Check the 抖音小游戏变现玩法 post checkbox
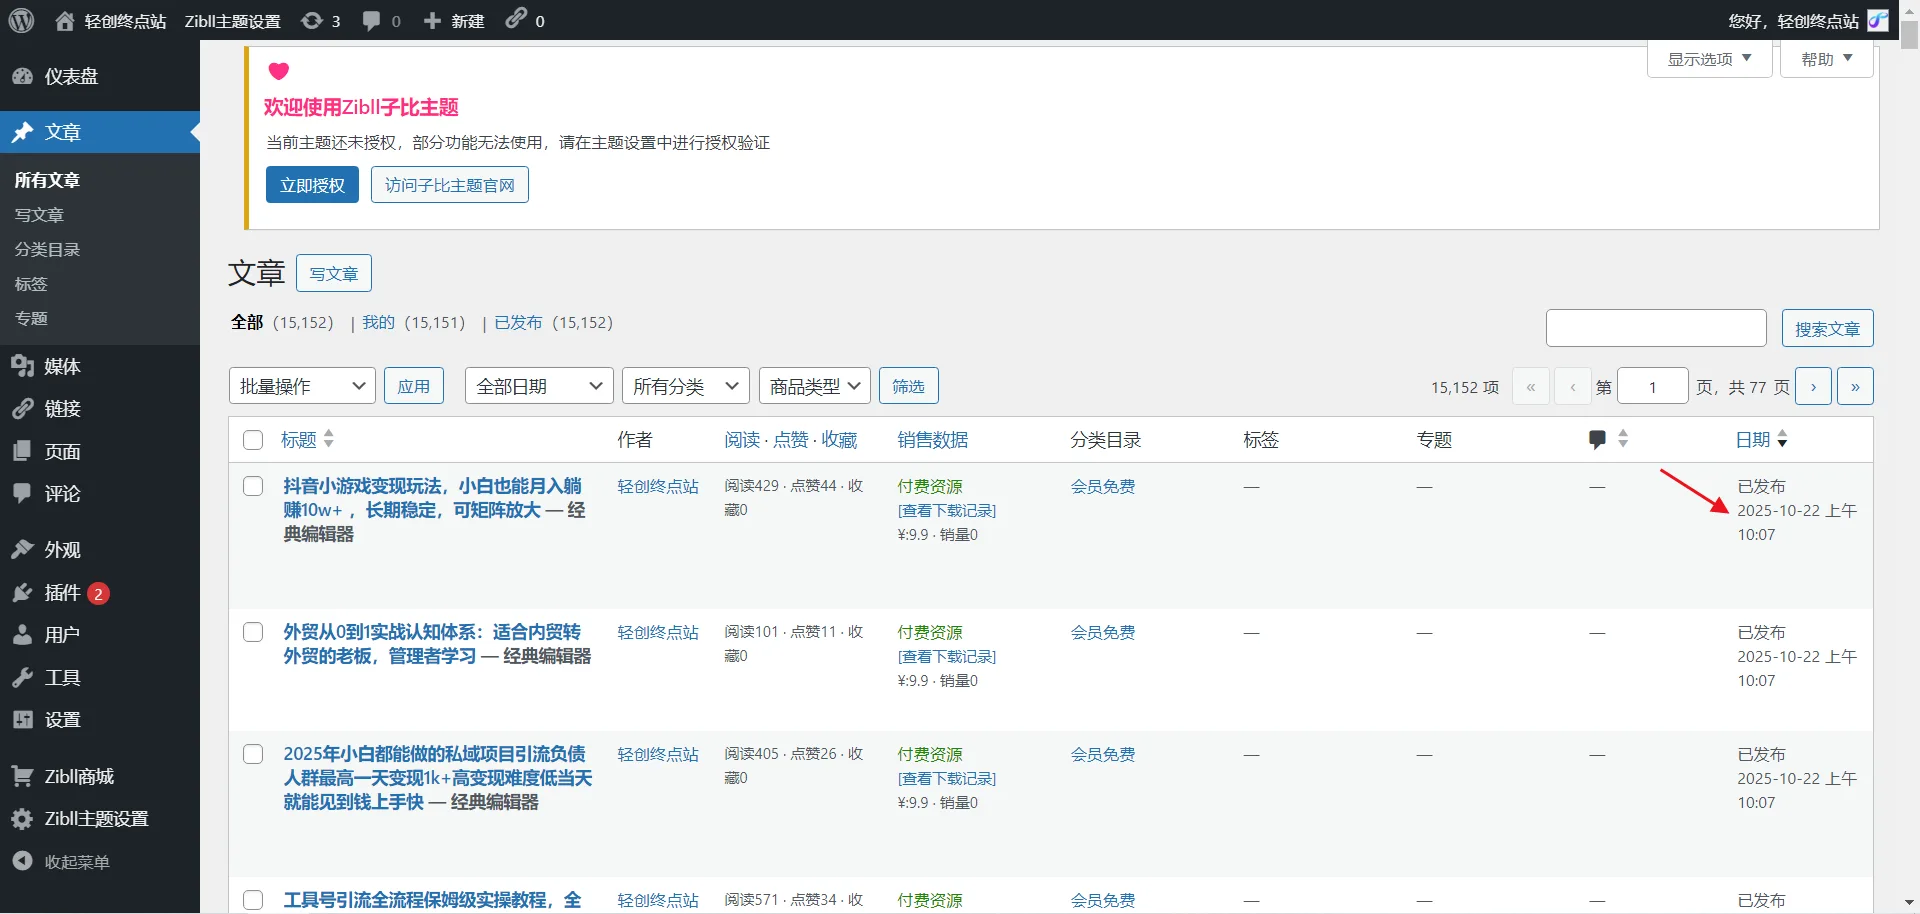 [253, 486]
